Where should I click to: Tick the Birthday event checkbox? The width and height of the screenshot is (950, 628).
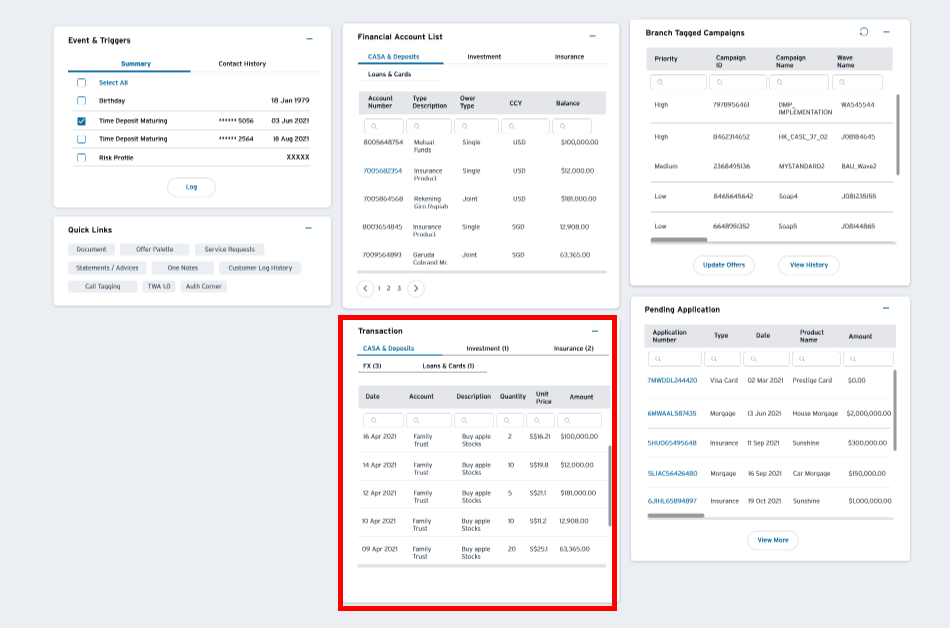tap(82, 101)
